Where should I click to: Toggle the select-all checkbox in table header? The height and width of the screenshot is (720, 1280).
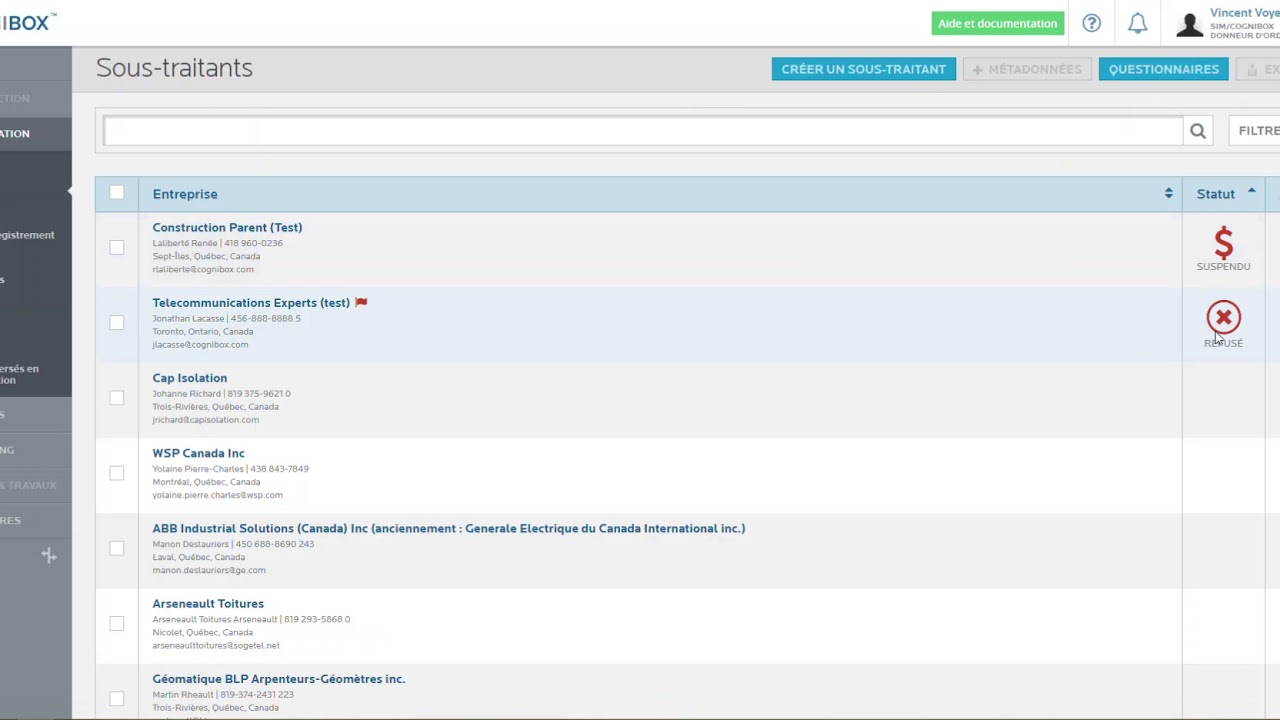117,192
